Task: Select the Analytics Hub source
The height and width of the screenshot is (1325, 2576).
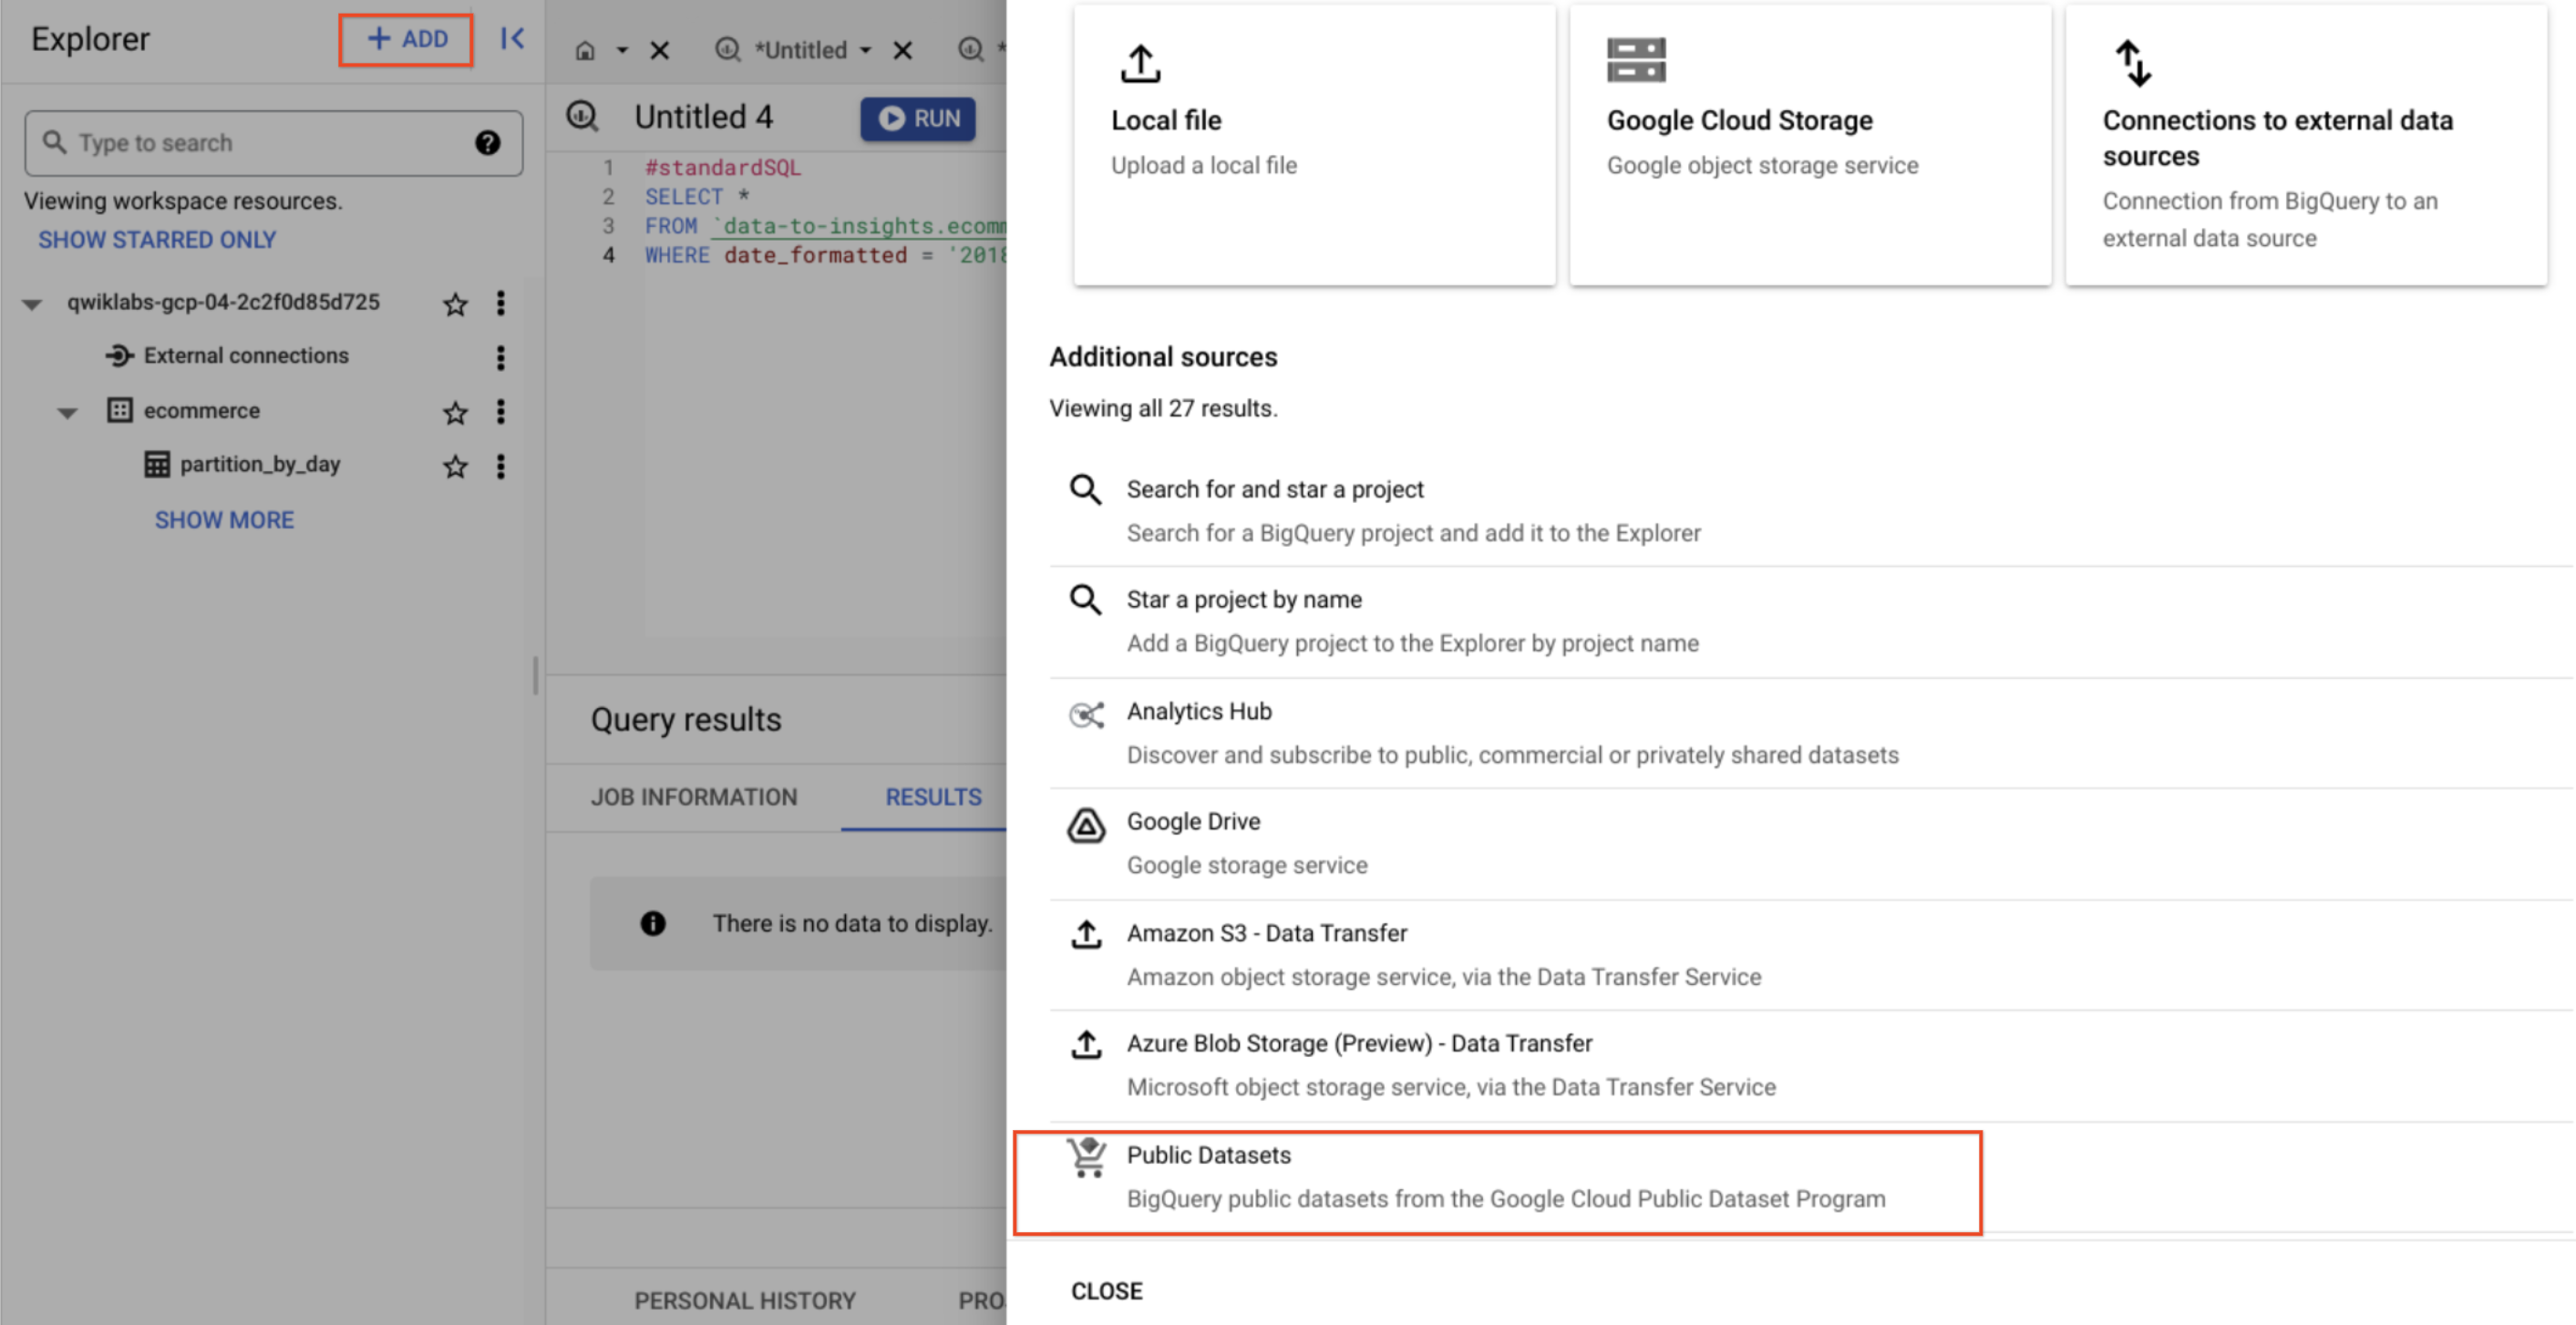Action: [1200, 711]
